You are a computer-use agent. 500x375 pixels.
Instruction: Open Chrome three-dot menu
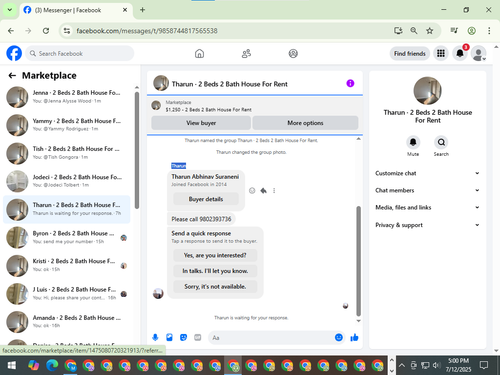(489, 31)
